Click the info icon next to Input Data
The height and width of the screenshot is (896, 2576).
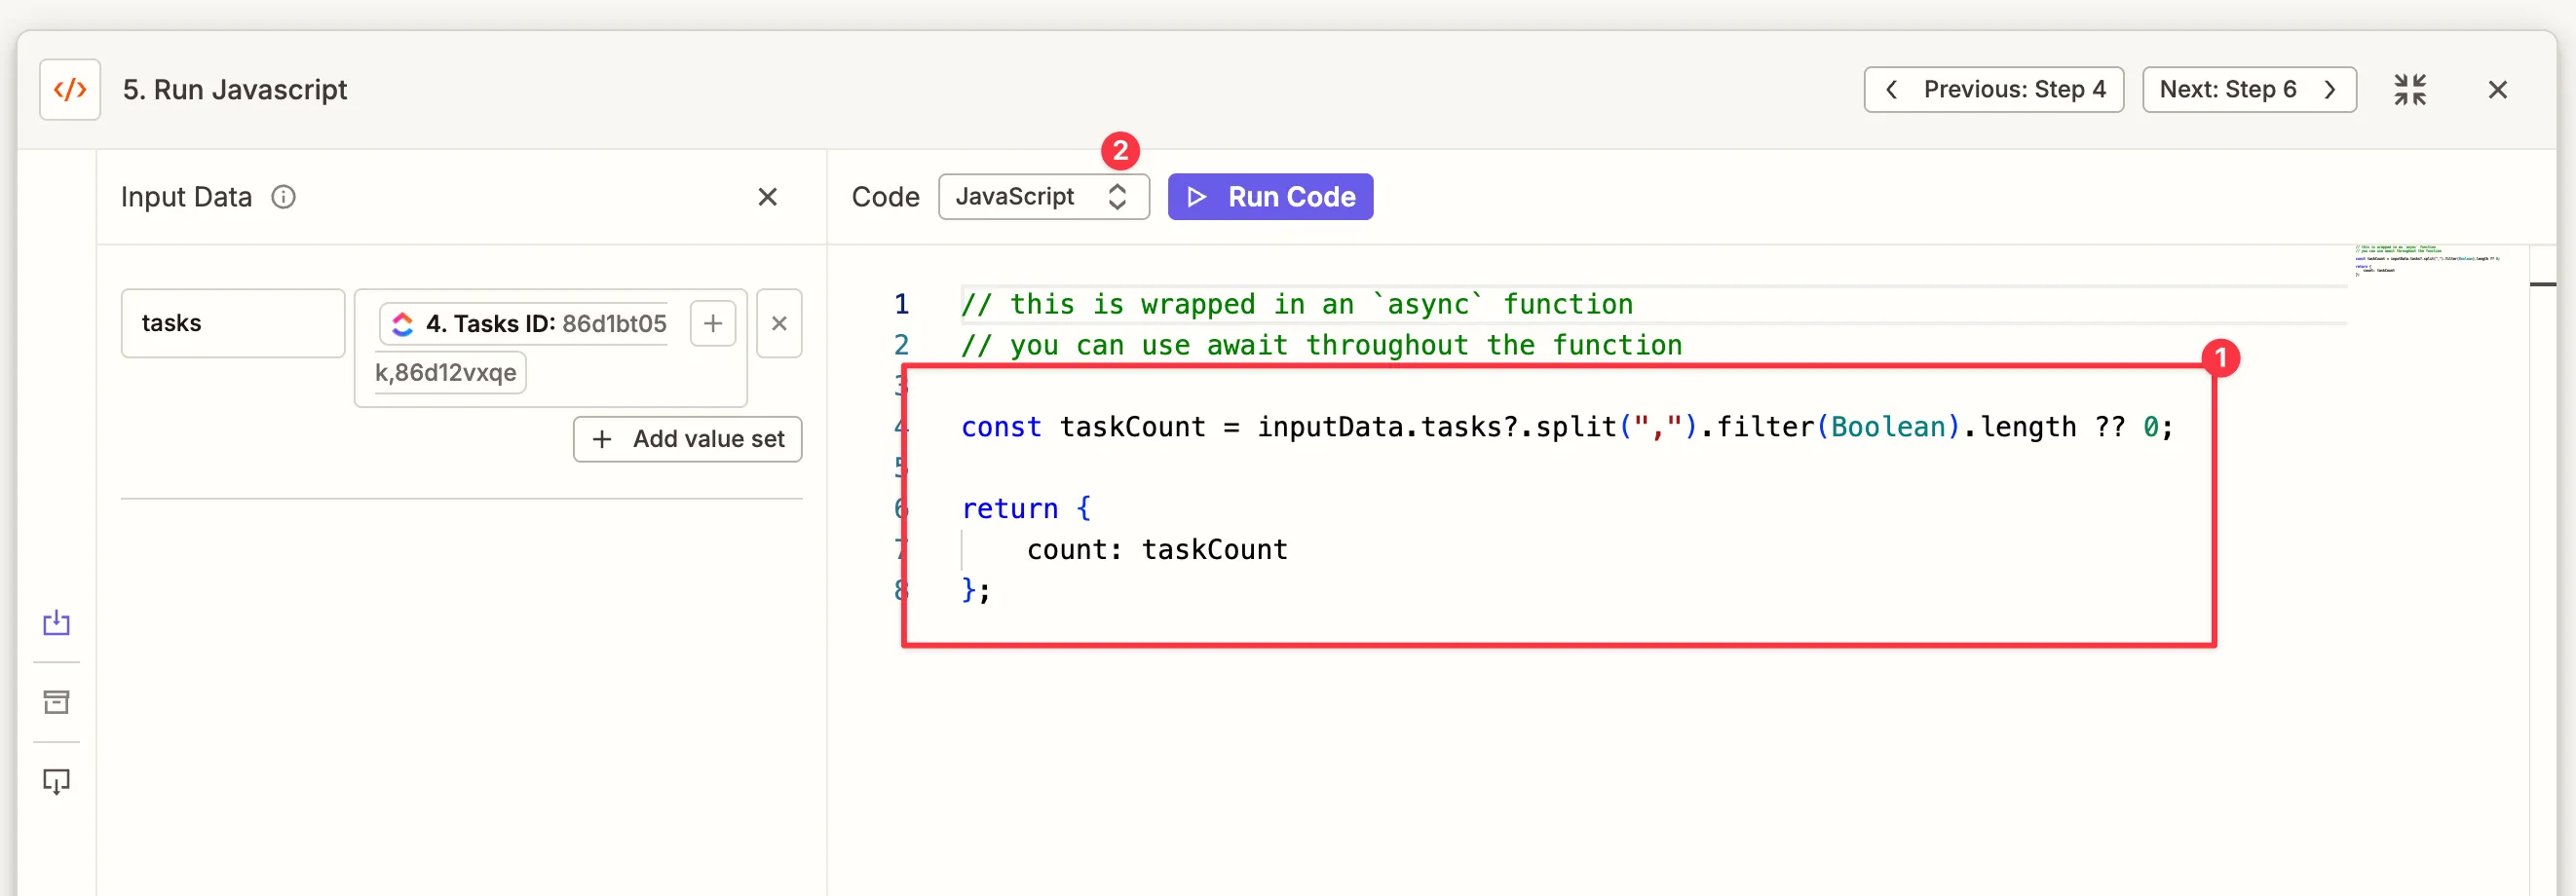(x=283, y=196)
